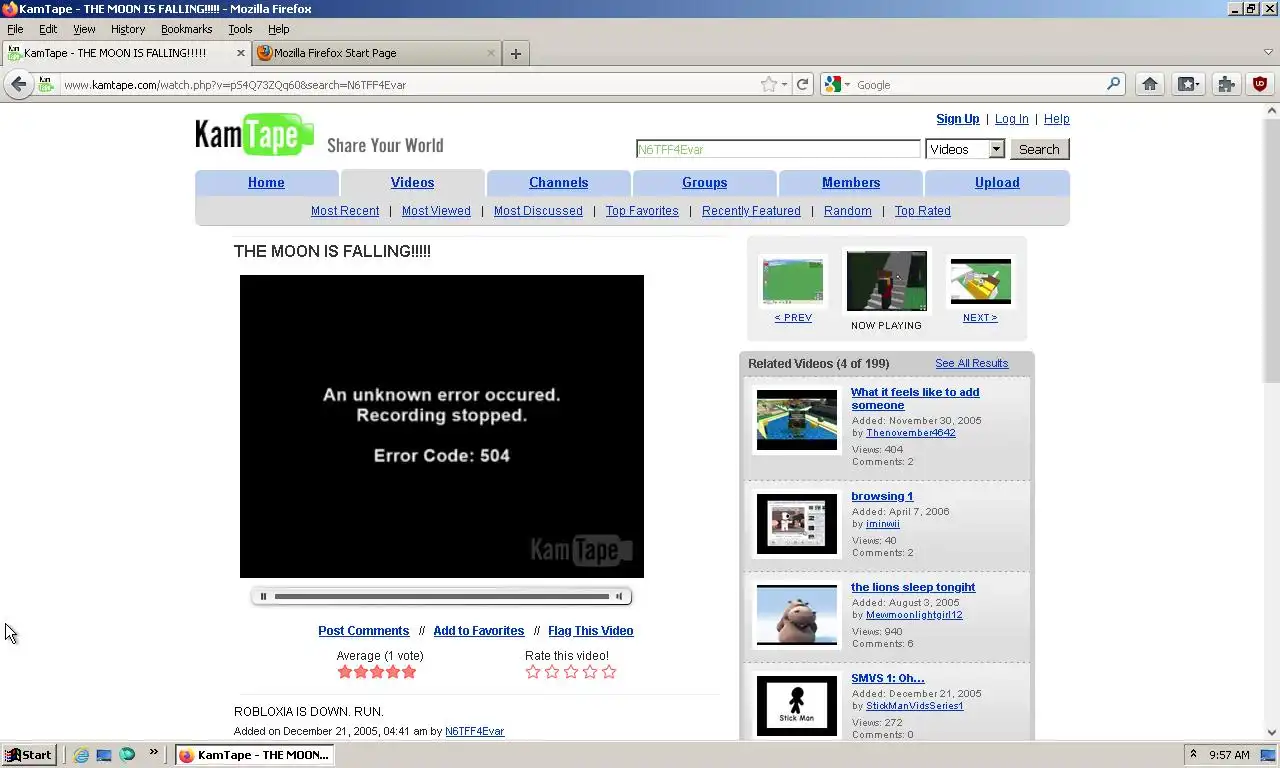Open the Windows Start menu

28,755
